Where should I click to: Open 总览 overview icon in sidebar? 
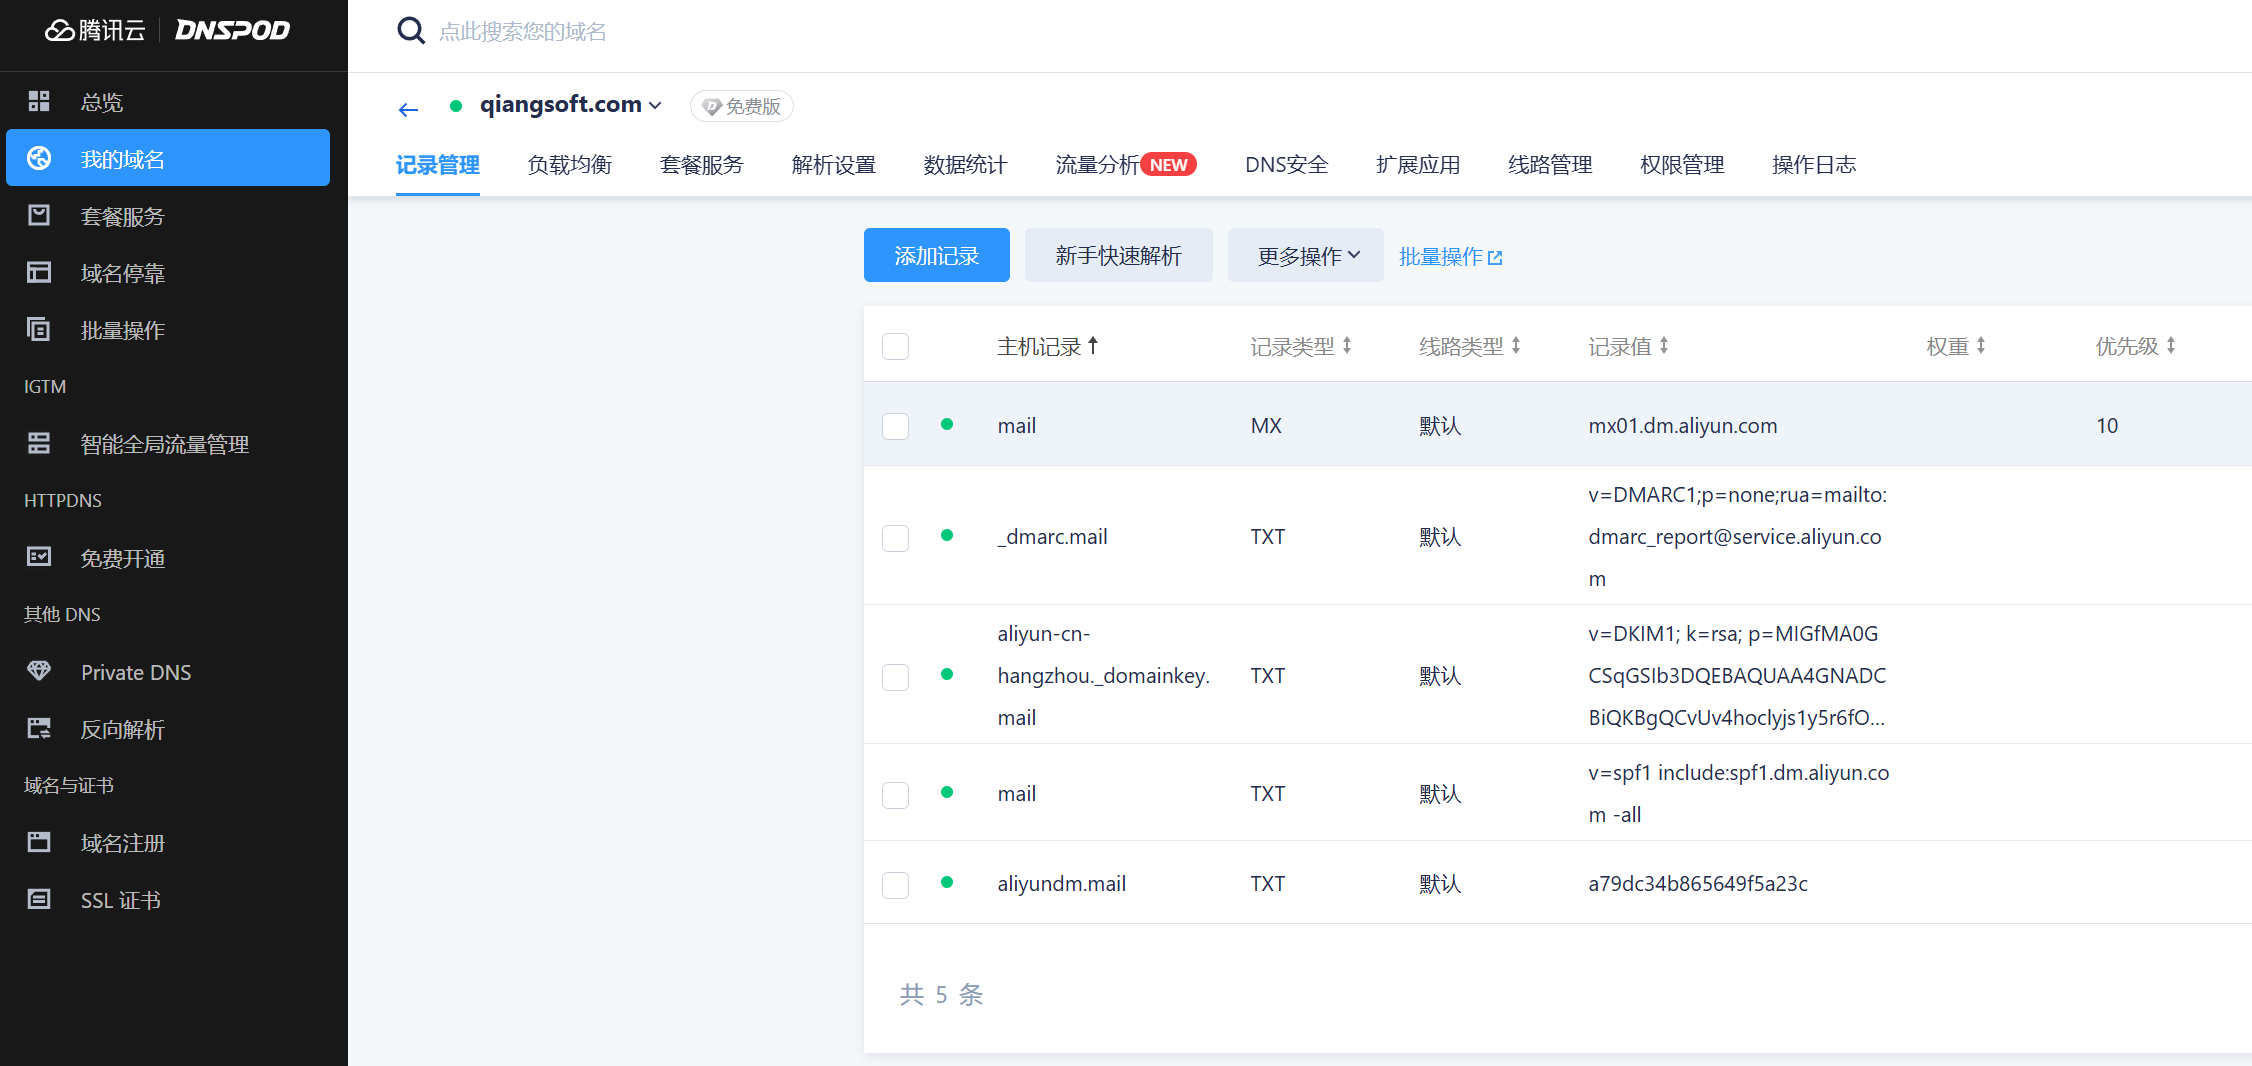tap(39, 101)
